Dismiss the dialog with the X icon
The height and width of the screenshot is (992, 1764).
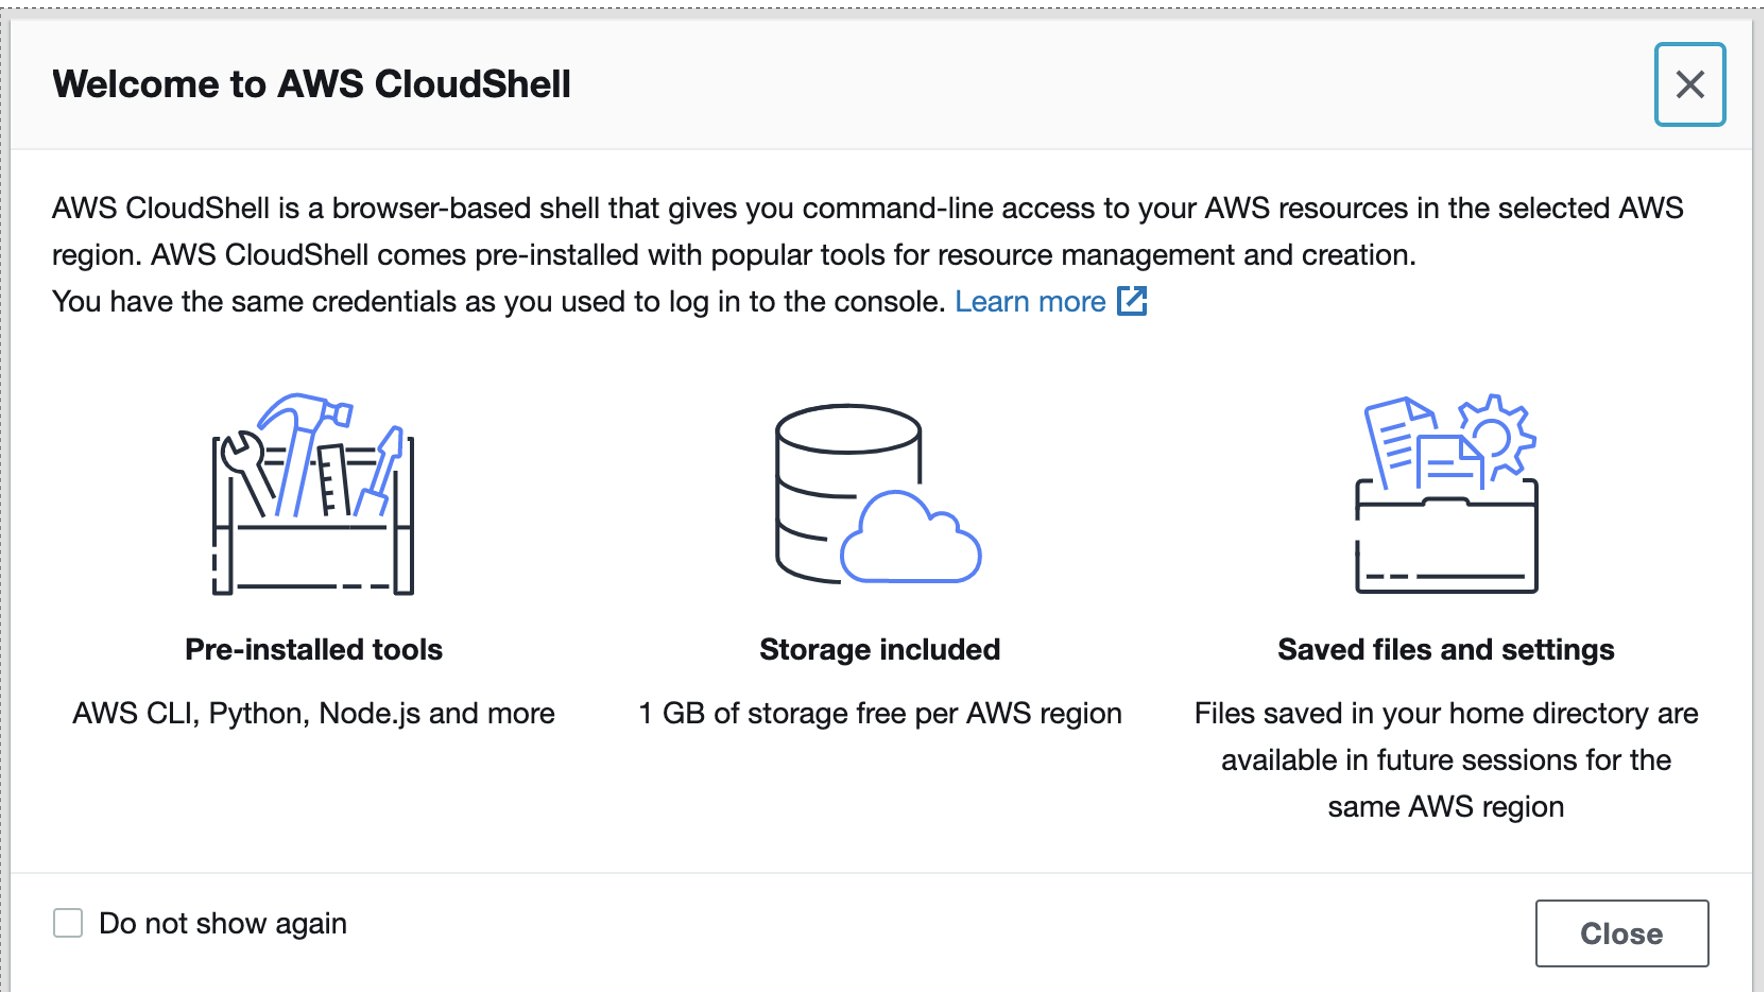pyautogui.click(x=1690, y=84)
